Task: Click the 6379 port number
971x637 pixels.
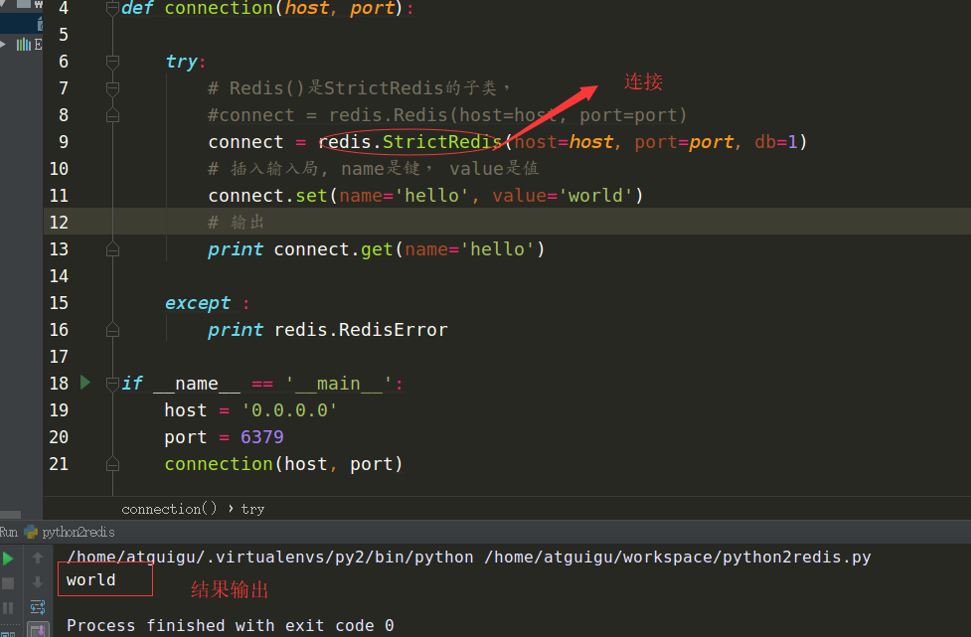Action: 262,437
